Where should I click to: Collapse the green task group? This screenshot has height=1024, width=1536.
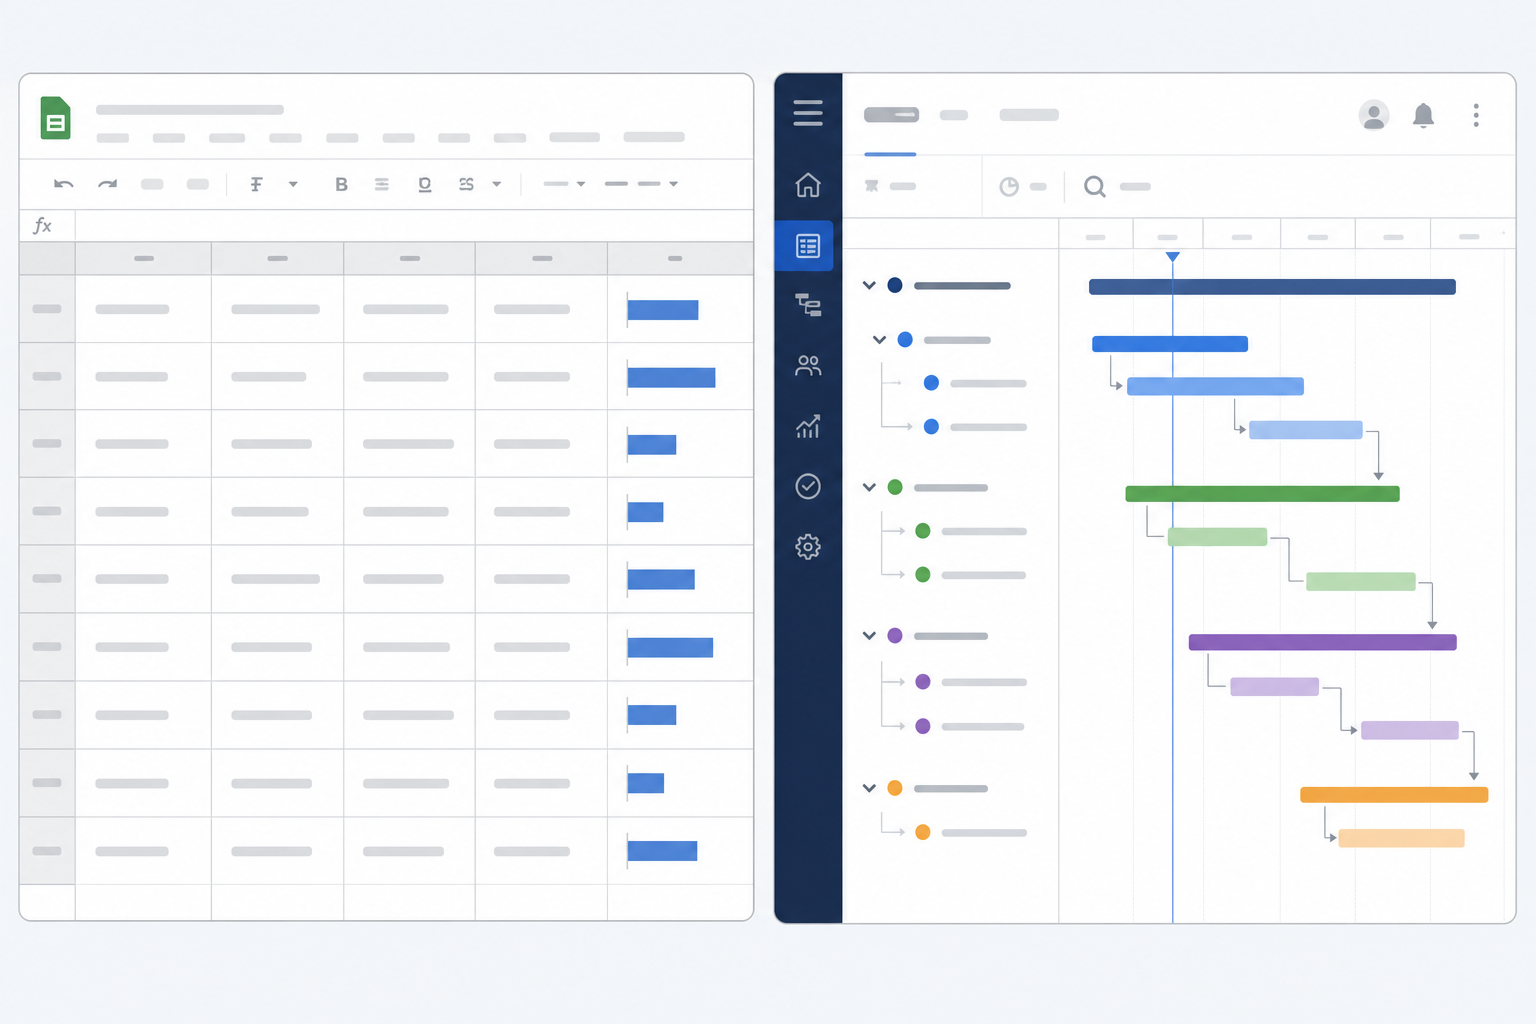click(869, 487)
